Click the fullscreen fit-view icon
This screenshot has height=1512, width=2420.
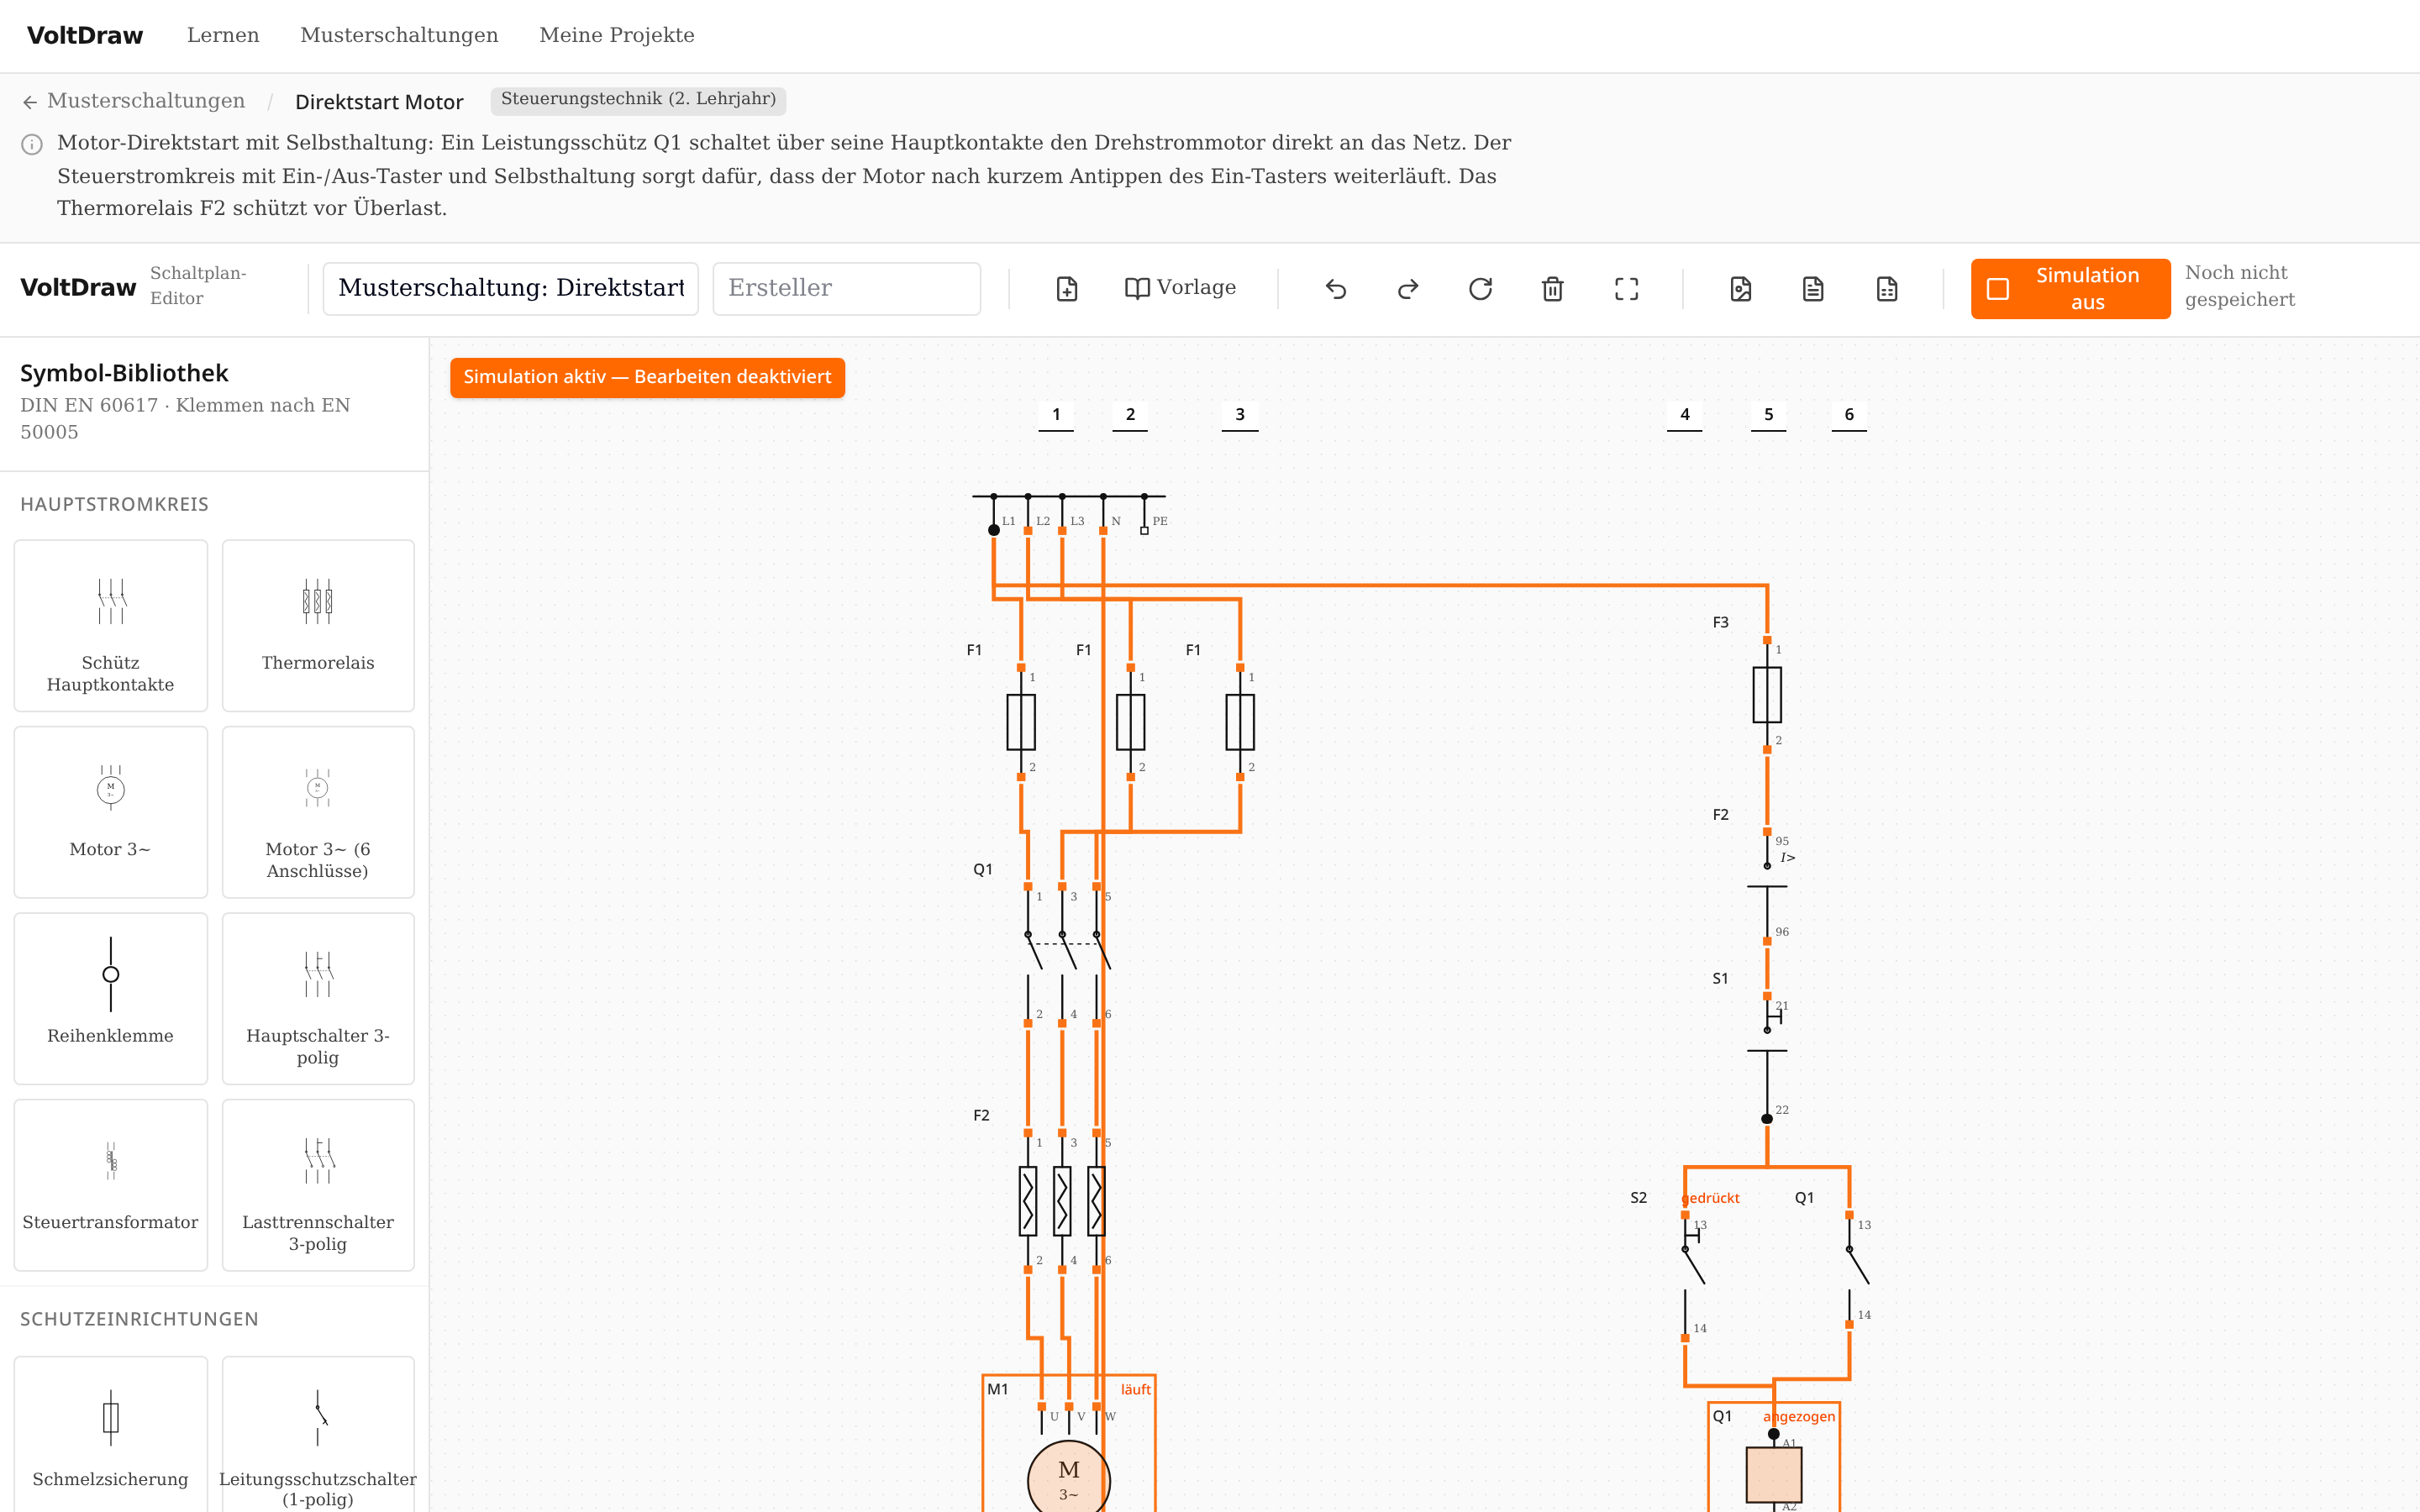1627,289
